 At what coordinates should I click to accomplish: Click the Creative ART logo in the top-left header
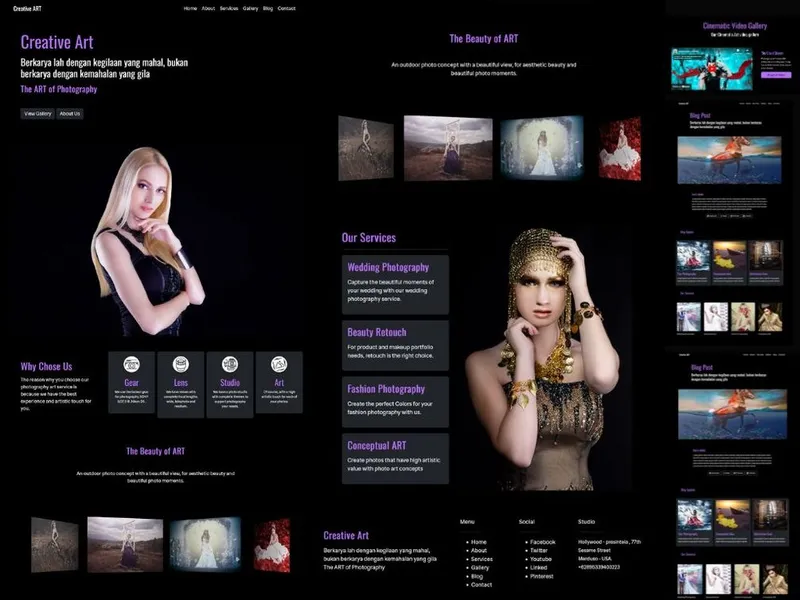(x=27, y=8)
